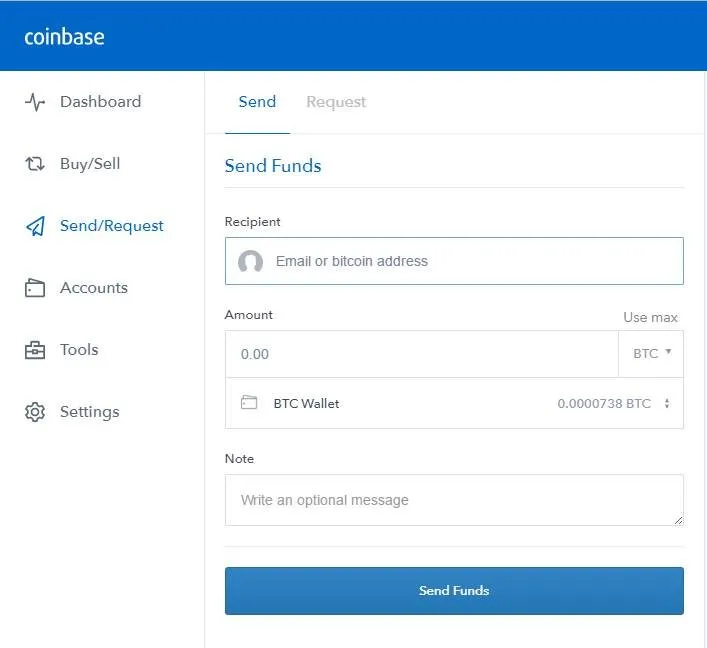Click the optional message note field
This screenshot has height=648, width=707.
[x=454, y=500]
